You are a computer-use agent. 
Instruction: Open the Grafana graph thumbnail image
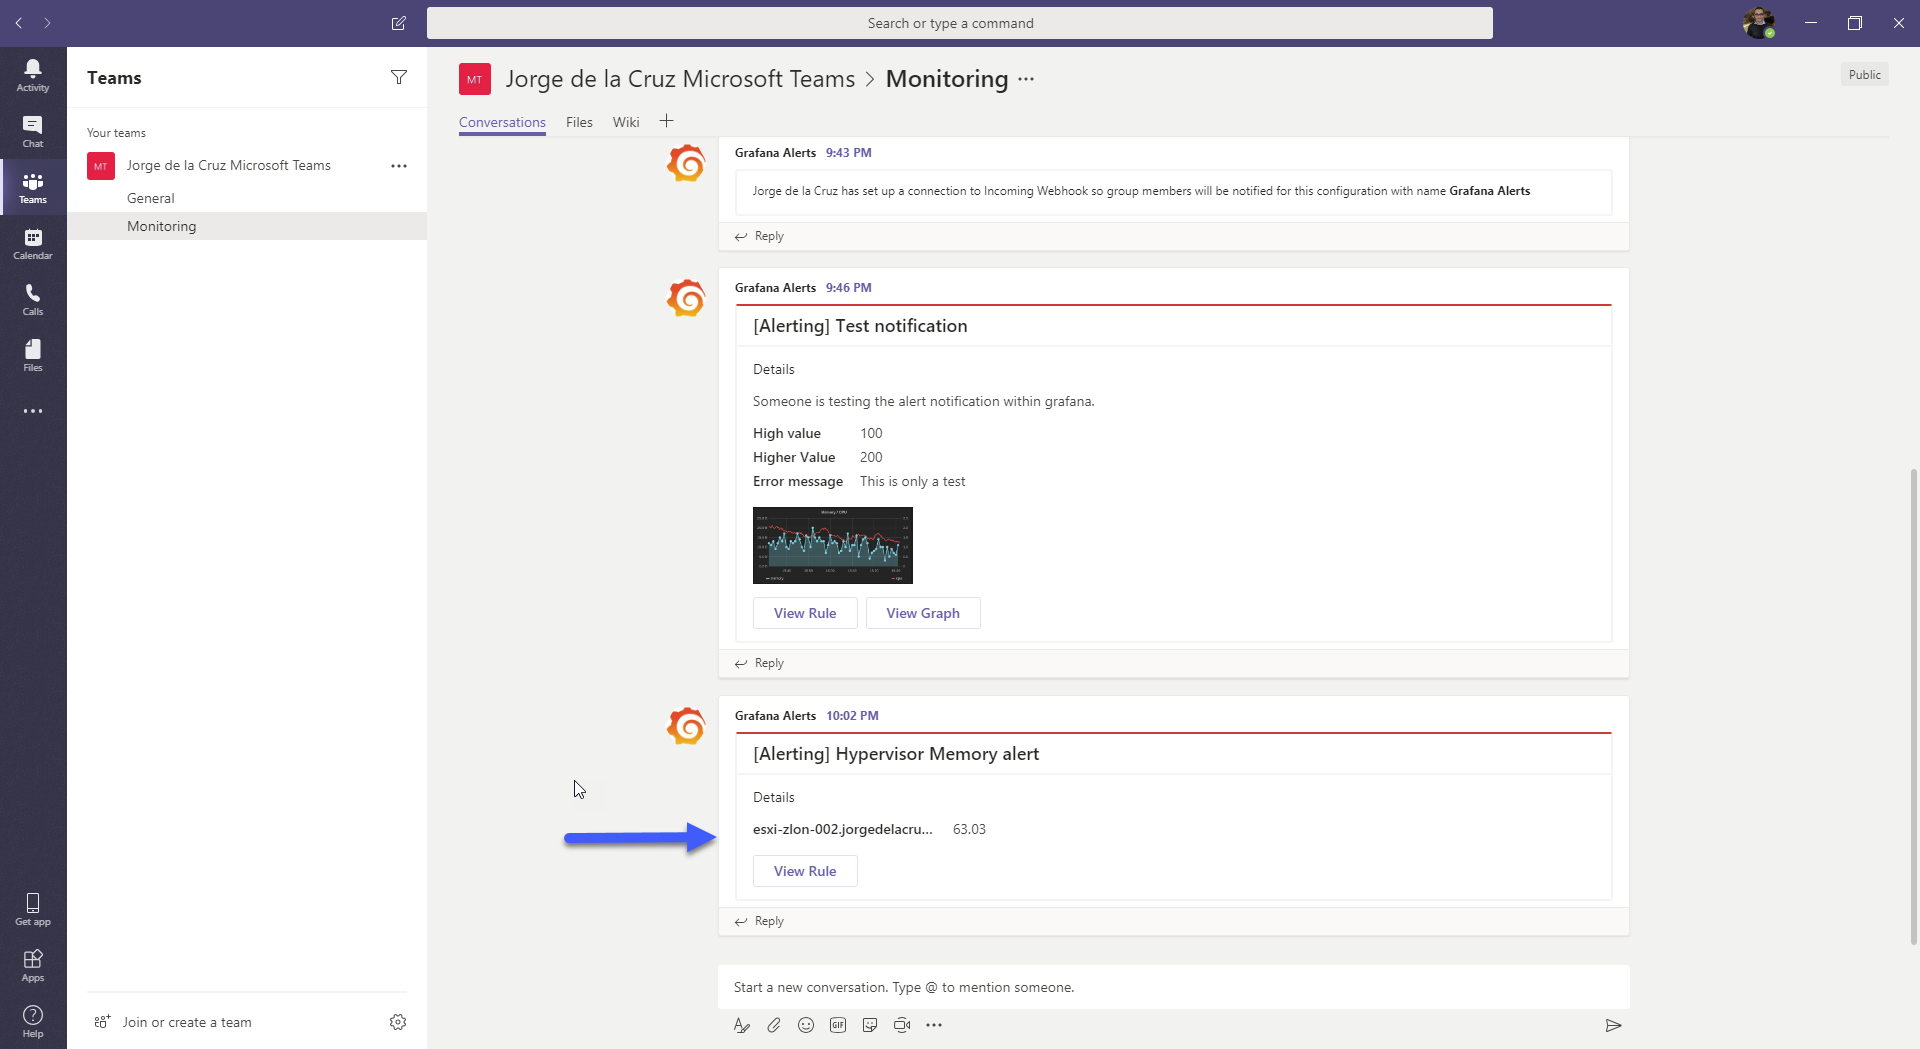pyautogui.click(x=833, y=545)
